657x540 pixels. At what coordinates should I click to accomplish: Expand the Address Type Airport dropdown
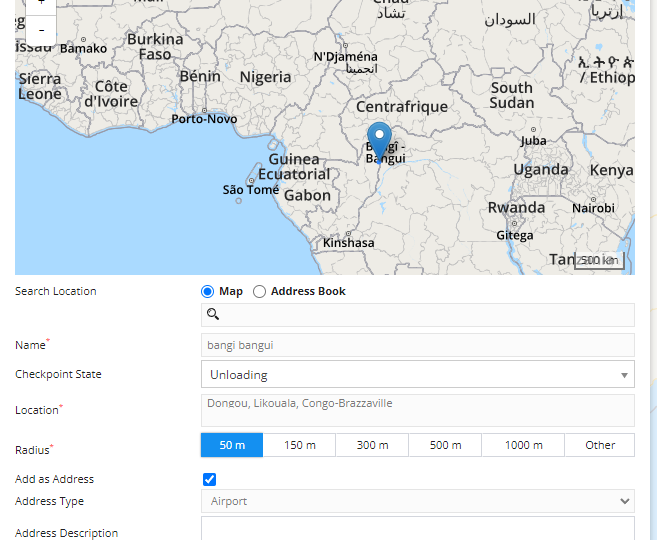coord(417,501)
